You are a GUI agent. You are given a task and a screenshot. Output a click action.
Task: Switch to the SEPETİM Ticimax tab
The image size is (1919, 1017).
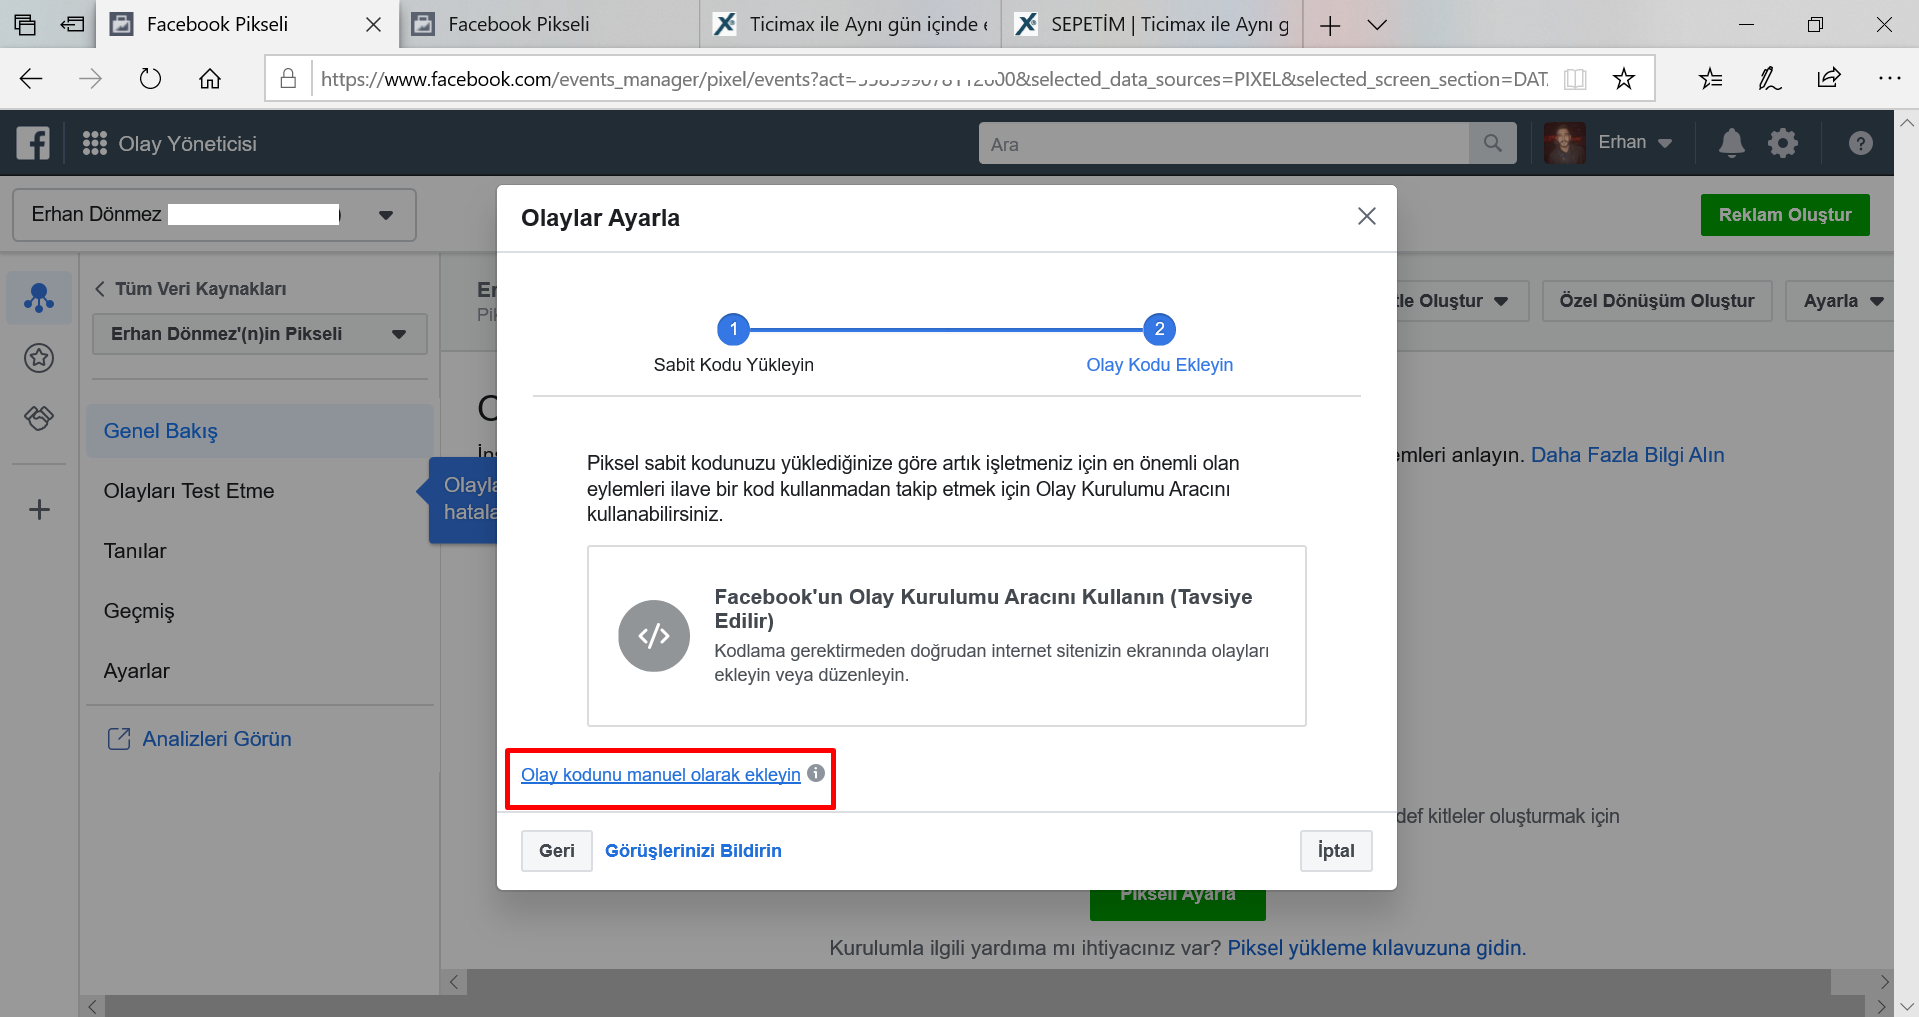(x=1152, y=25)
